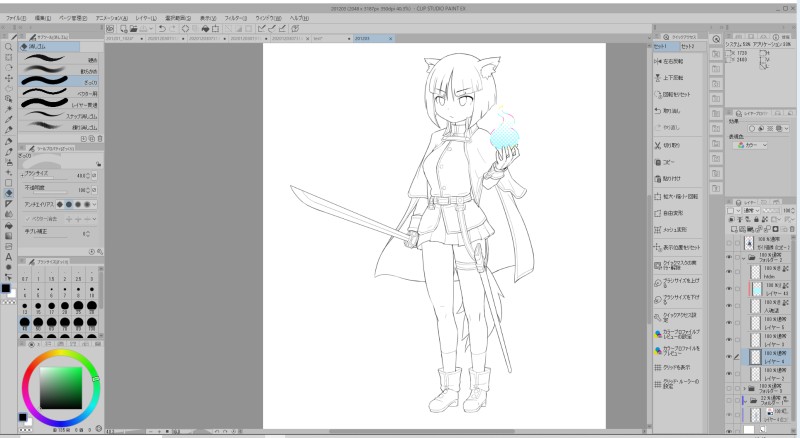Select the 硬め eraser sub tool
This screenshot has width=800, height=438.
tap(60, 59)
